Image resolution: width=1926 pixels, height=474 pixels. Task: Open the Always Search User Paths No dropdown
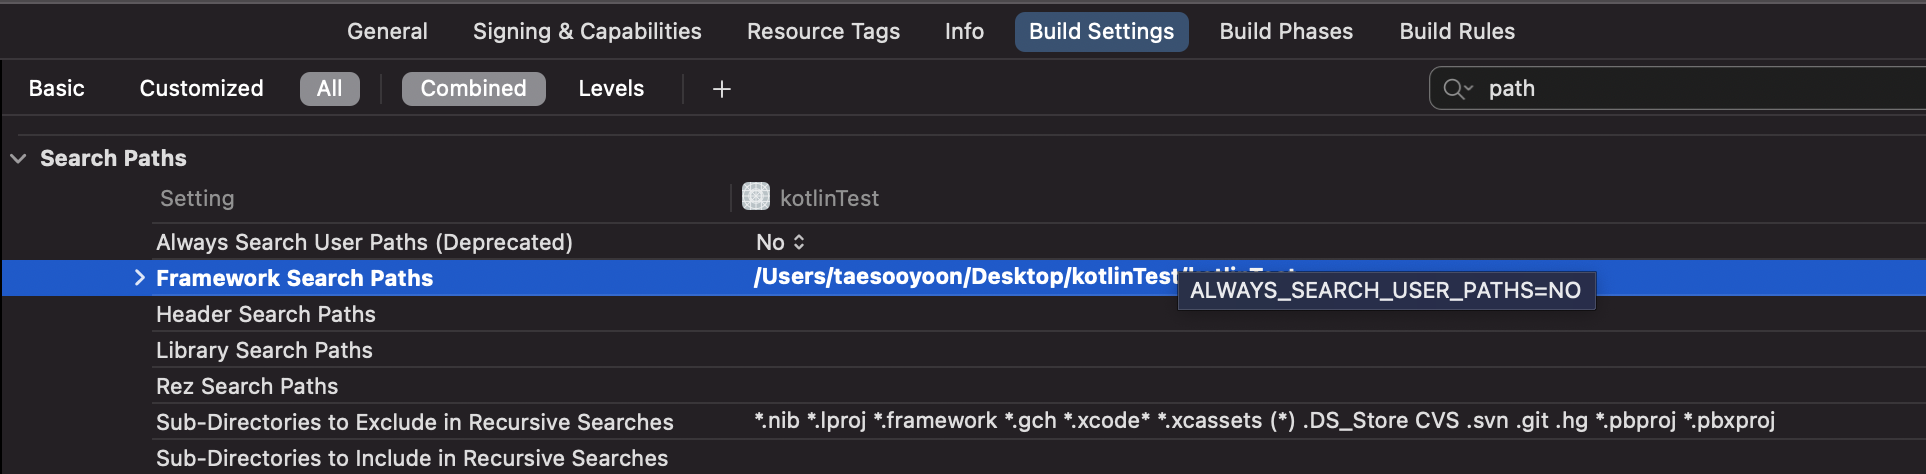tap(780, 242)
